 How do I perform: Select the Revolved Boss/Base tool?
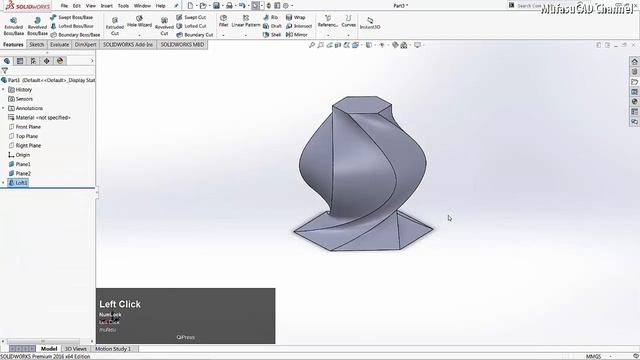(x=37, y=26)
